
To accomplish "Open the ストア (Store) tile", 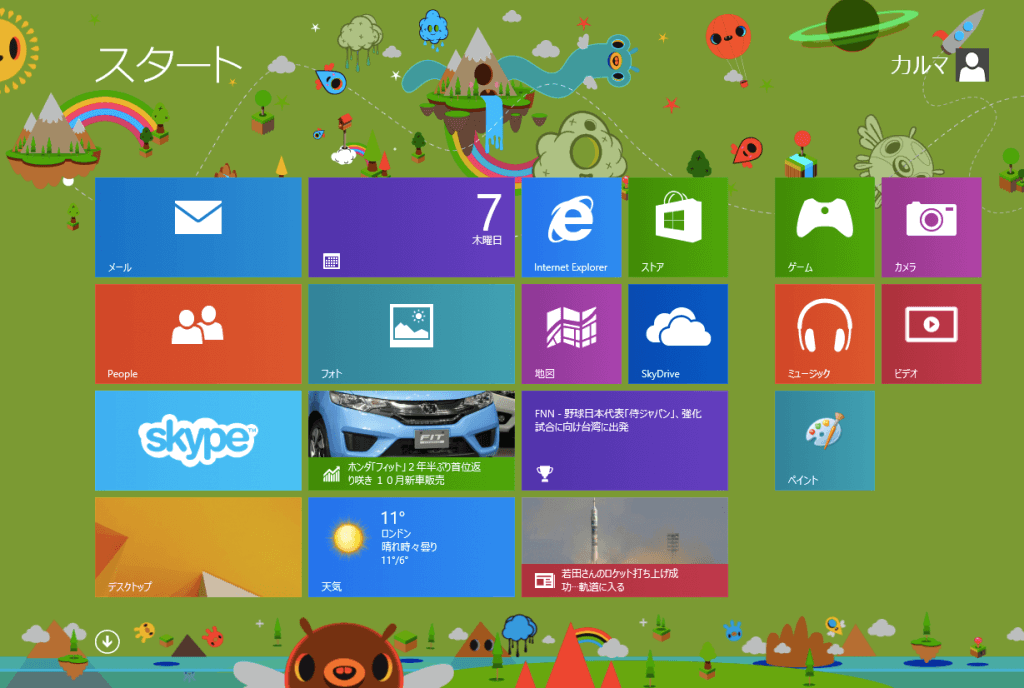I will coord(678,227).
